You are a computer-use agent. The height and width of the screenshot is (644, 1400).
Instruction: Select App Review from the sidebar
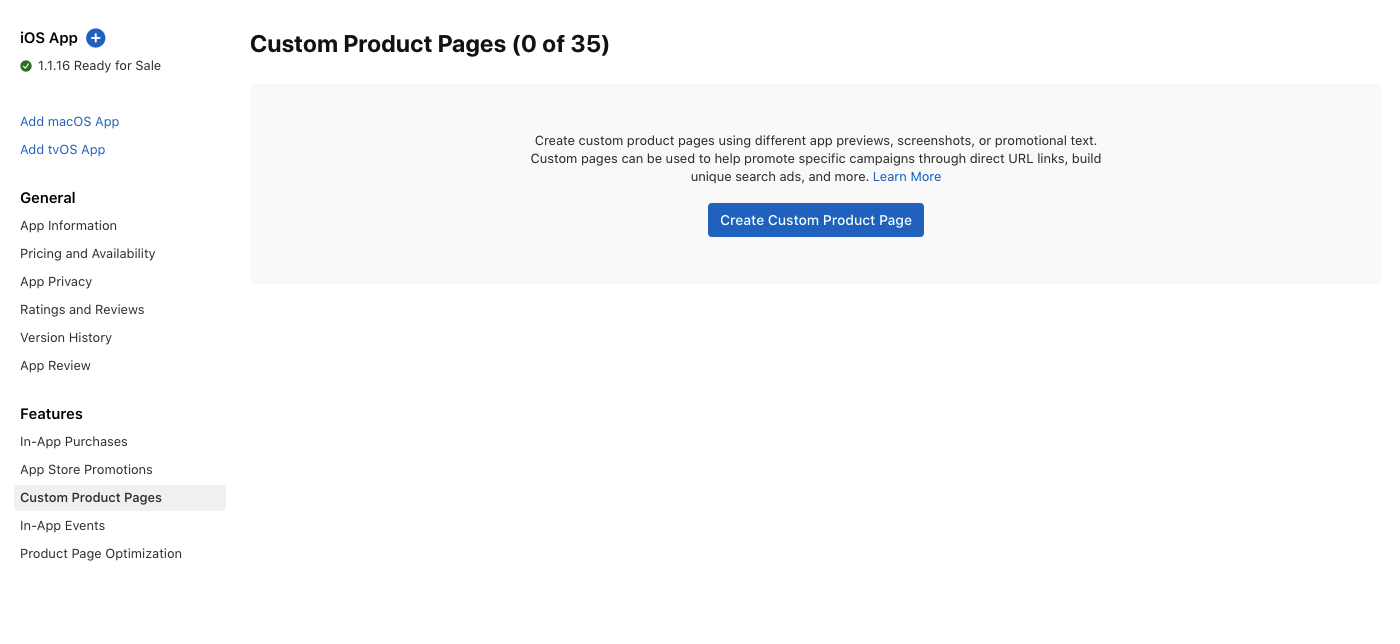point(55,366)
